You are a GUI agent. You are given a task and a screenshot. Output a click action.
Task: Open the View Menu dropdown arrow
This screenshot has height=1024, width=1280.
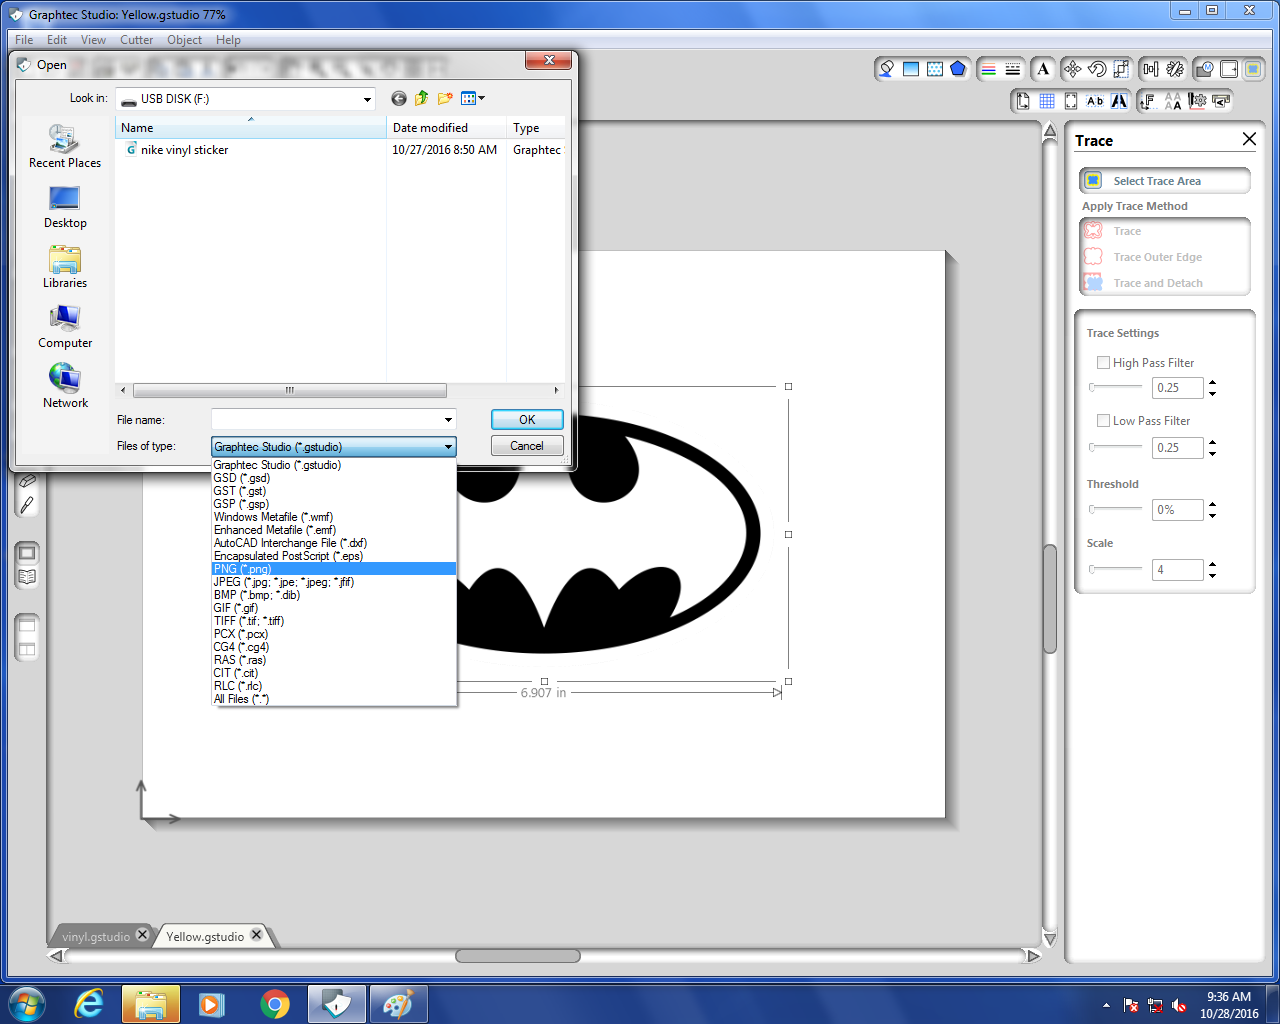482,98
